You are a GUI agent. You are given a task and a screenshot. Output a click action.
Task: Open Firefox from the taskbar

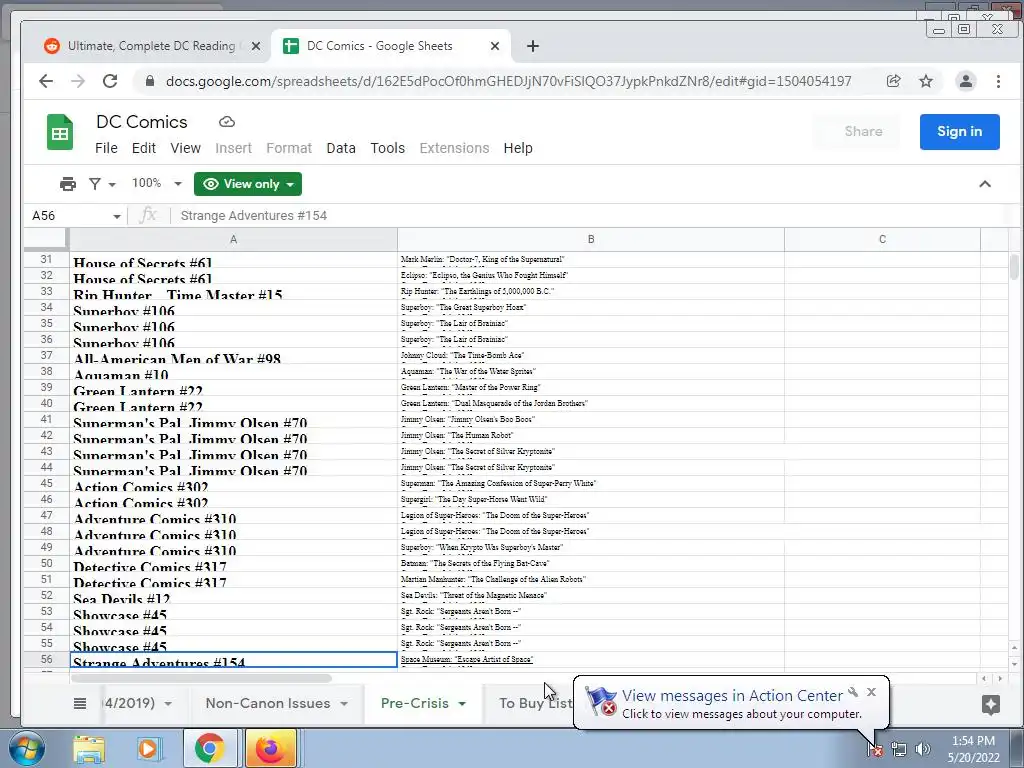pos(270,748)
